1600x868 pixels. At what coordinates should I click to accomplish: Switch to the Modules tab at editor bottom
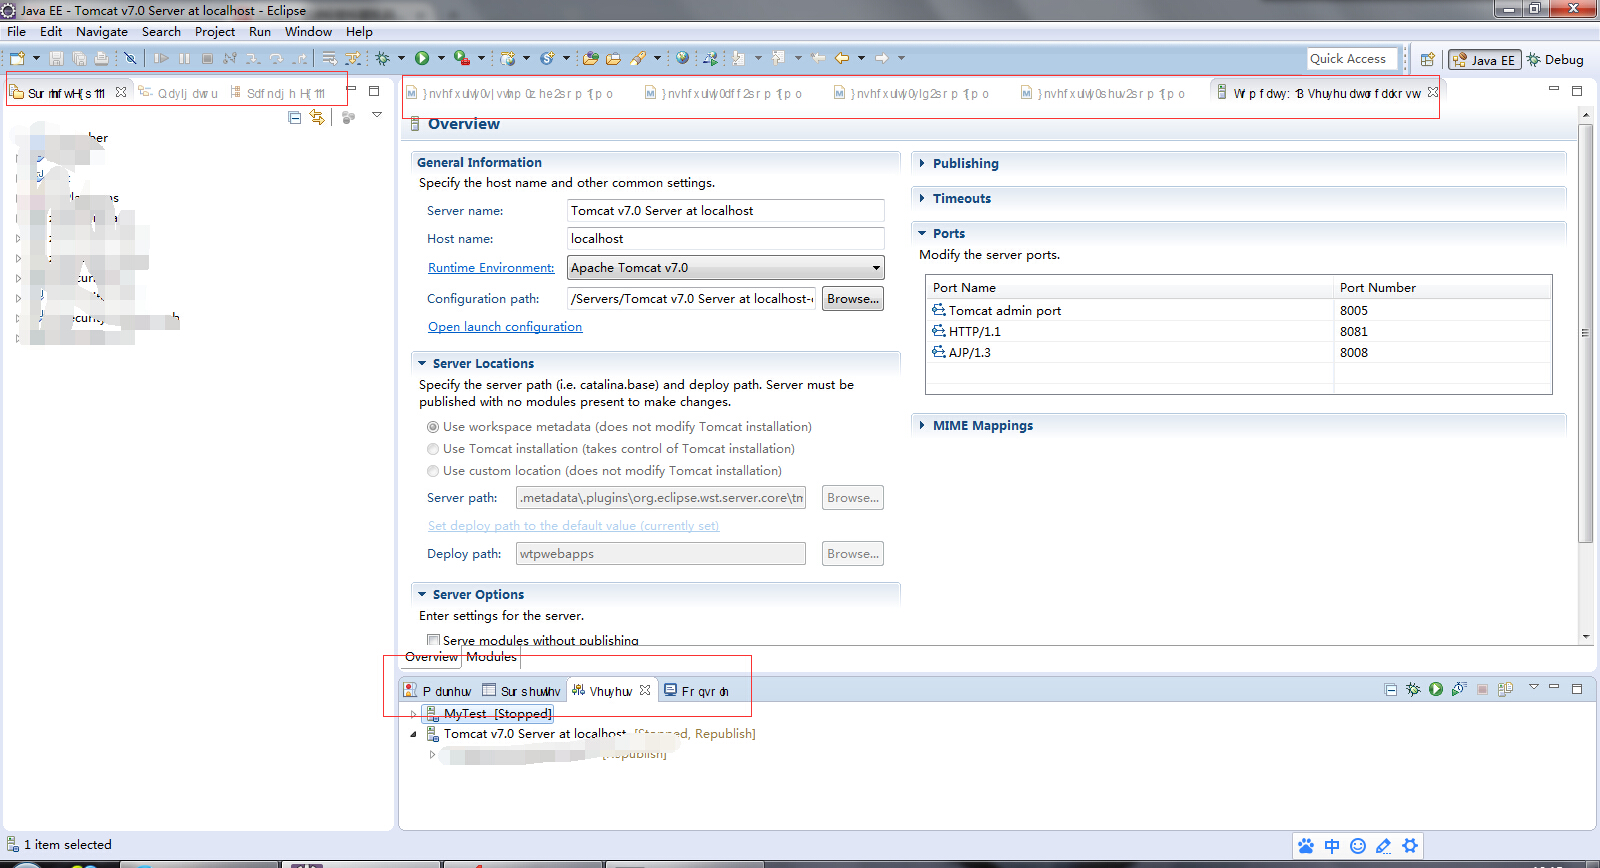click(491, 657)
